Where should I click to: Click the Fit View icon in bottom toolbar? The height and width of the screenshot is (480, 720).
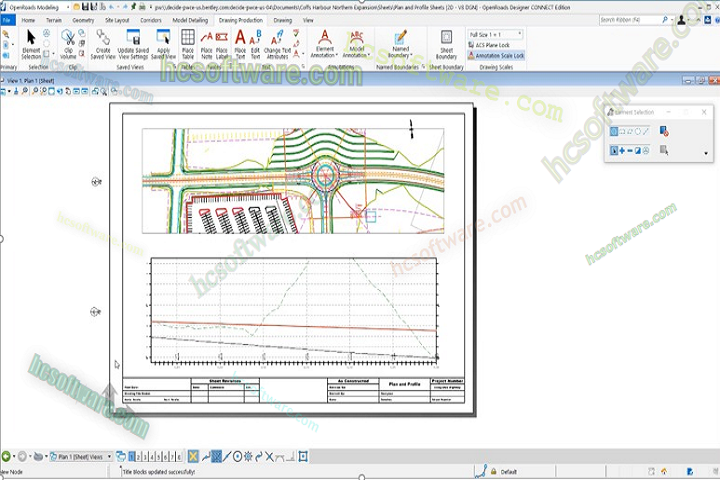(303, 457)
